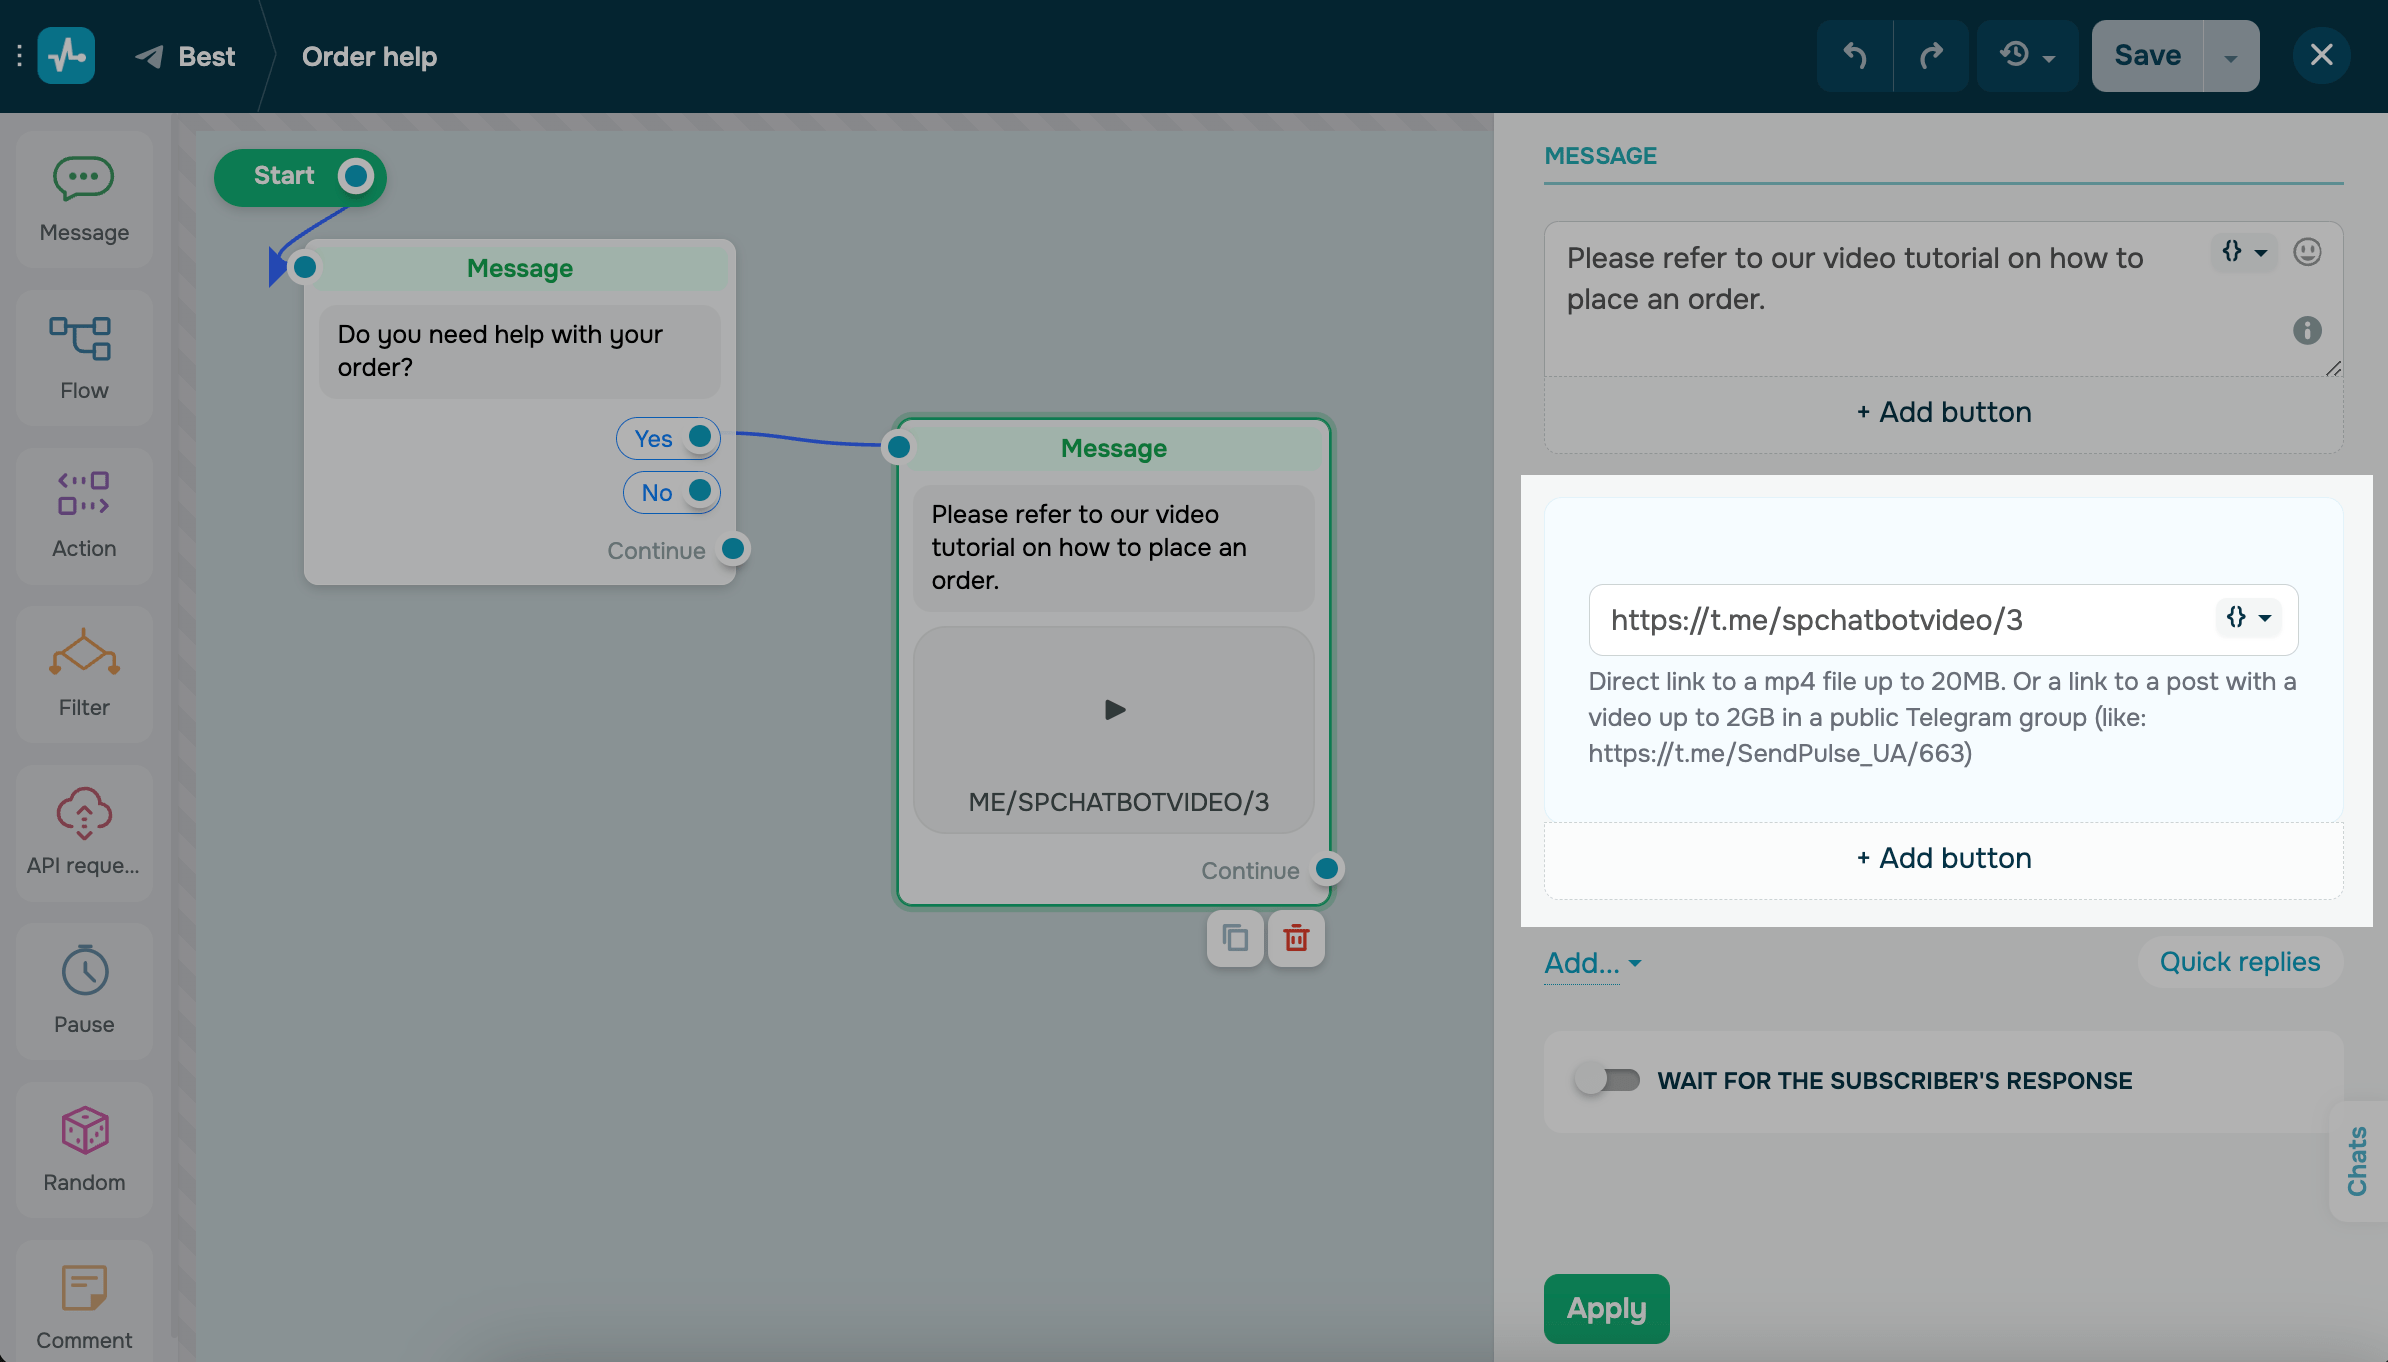The image size is (2388, 1362).
Task: Select the API request block
Action: [84, 831]
